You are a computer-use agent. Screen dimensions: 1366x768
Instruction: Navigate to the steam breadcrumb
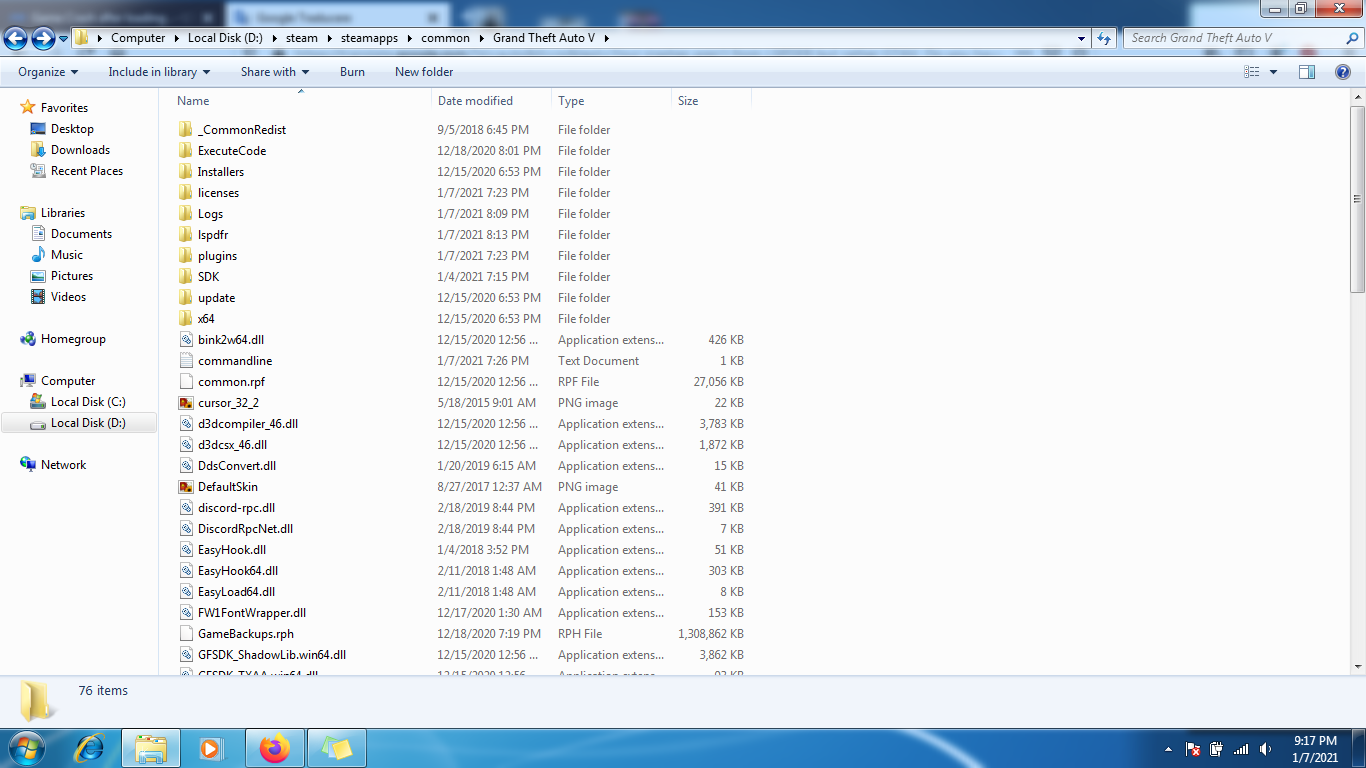[x=302, y=38]
